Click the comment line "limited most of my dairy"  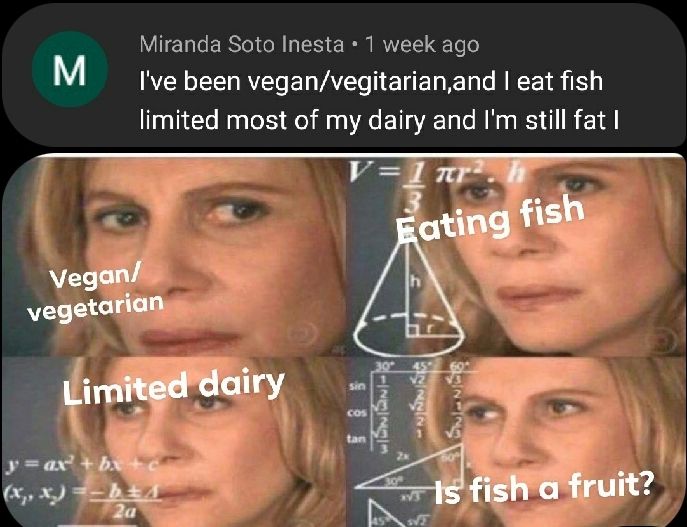(380, 121)
